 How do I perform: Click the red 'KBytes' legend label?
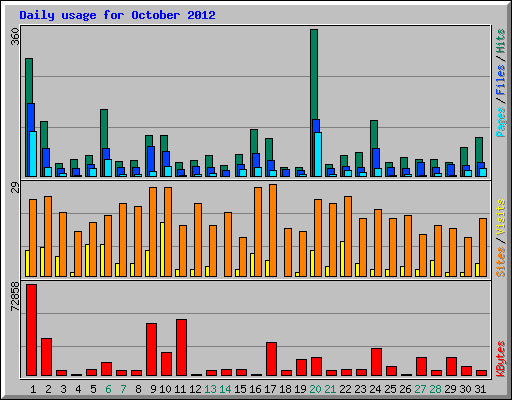pyautogui.click(x=500, y=359)
